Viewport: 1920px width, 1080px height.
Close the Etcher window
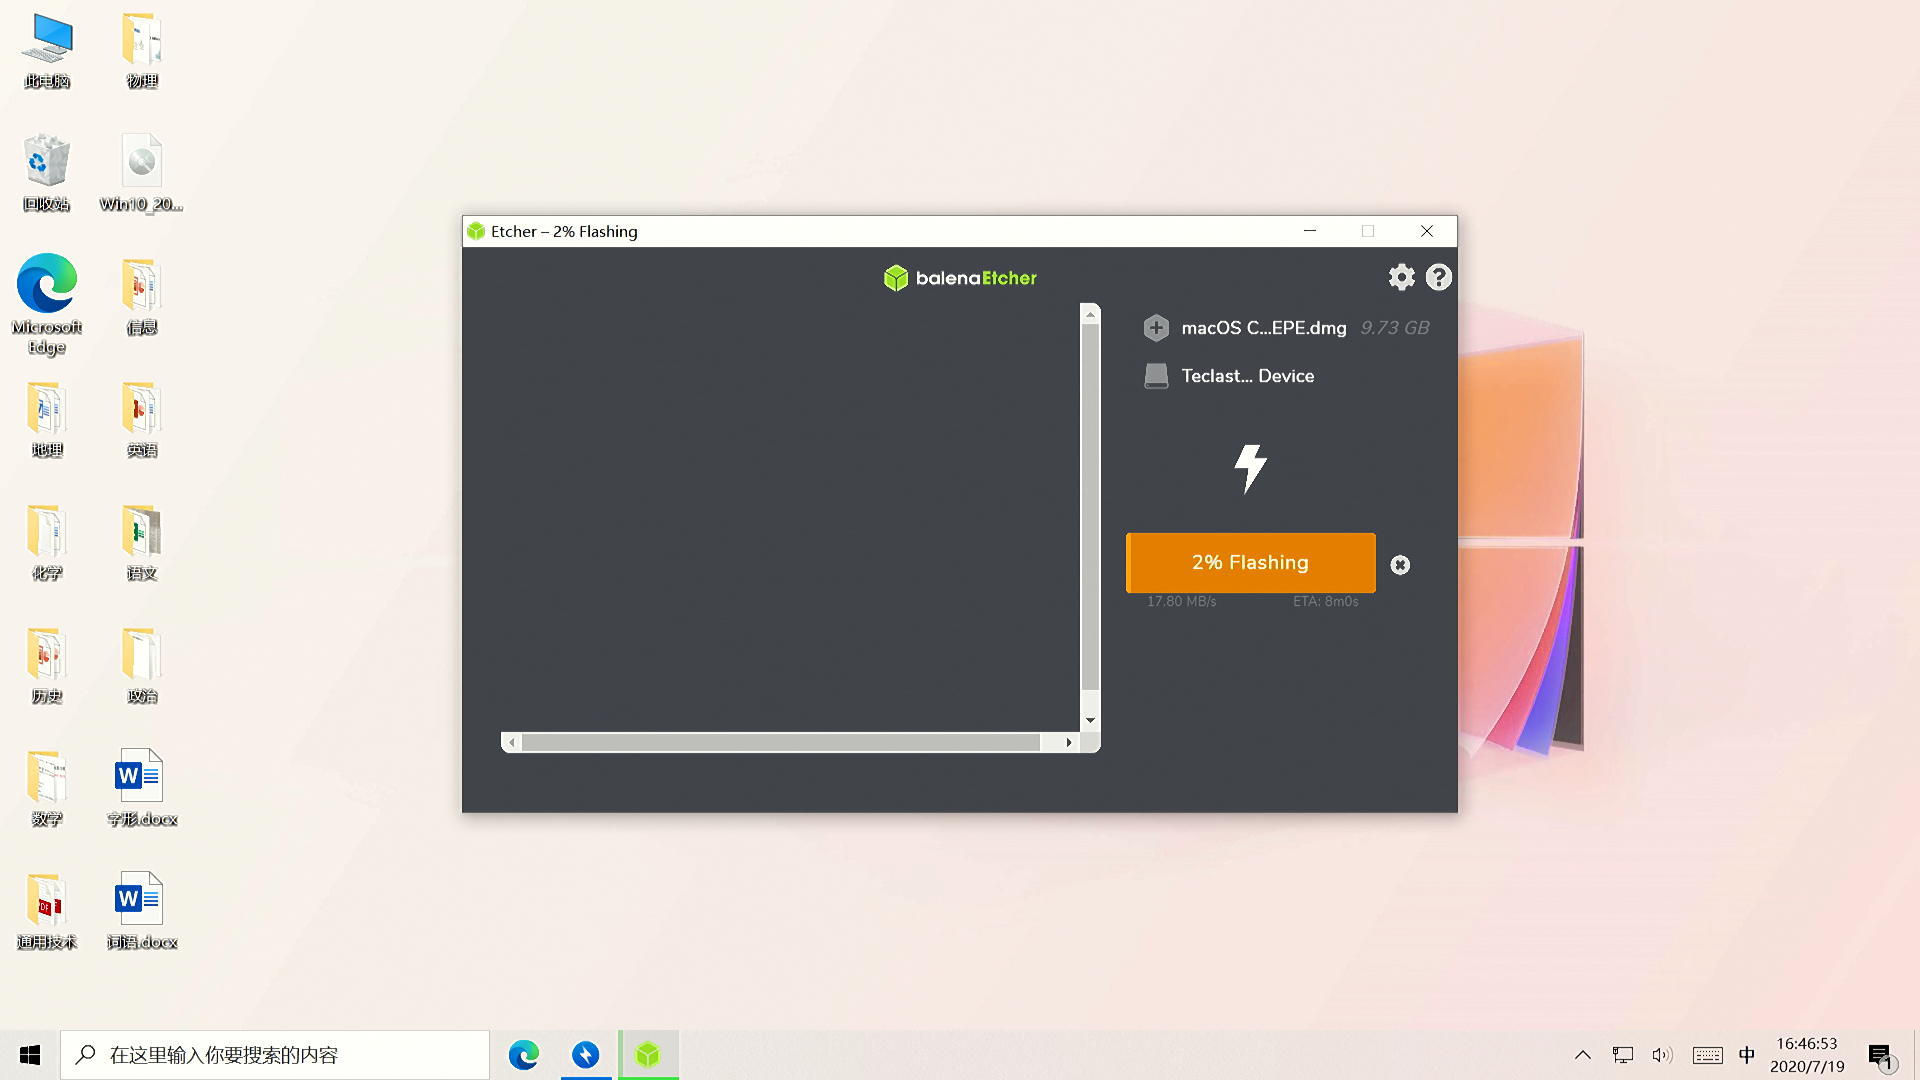[1427, 231]
